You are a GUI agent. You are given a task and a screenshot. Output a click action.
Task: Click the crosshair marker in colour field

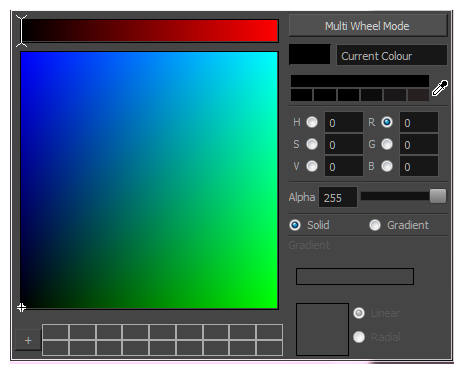point(21,307)
